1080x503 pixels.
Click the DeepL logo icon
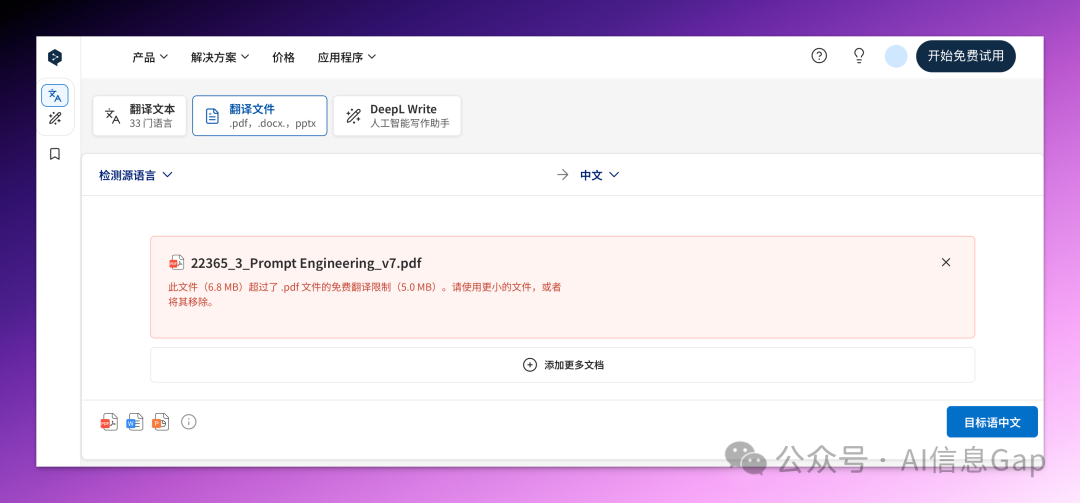55,57
